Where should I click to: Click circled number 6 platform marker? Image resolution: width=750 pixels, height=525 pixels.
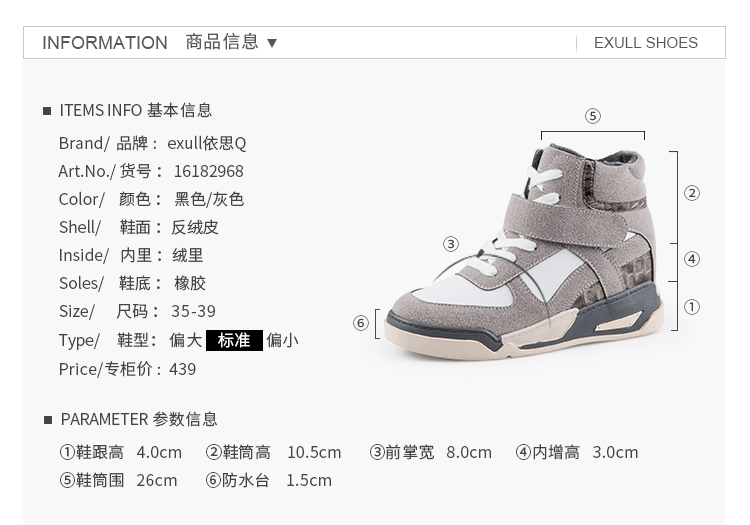point(361,323)
